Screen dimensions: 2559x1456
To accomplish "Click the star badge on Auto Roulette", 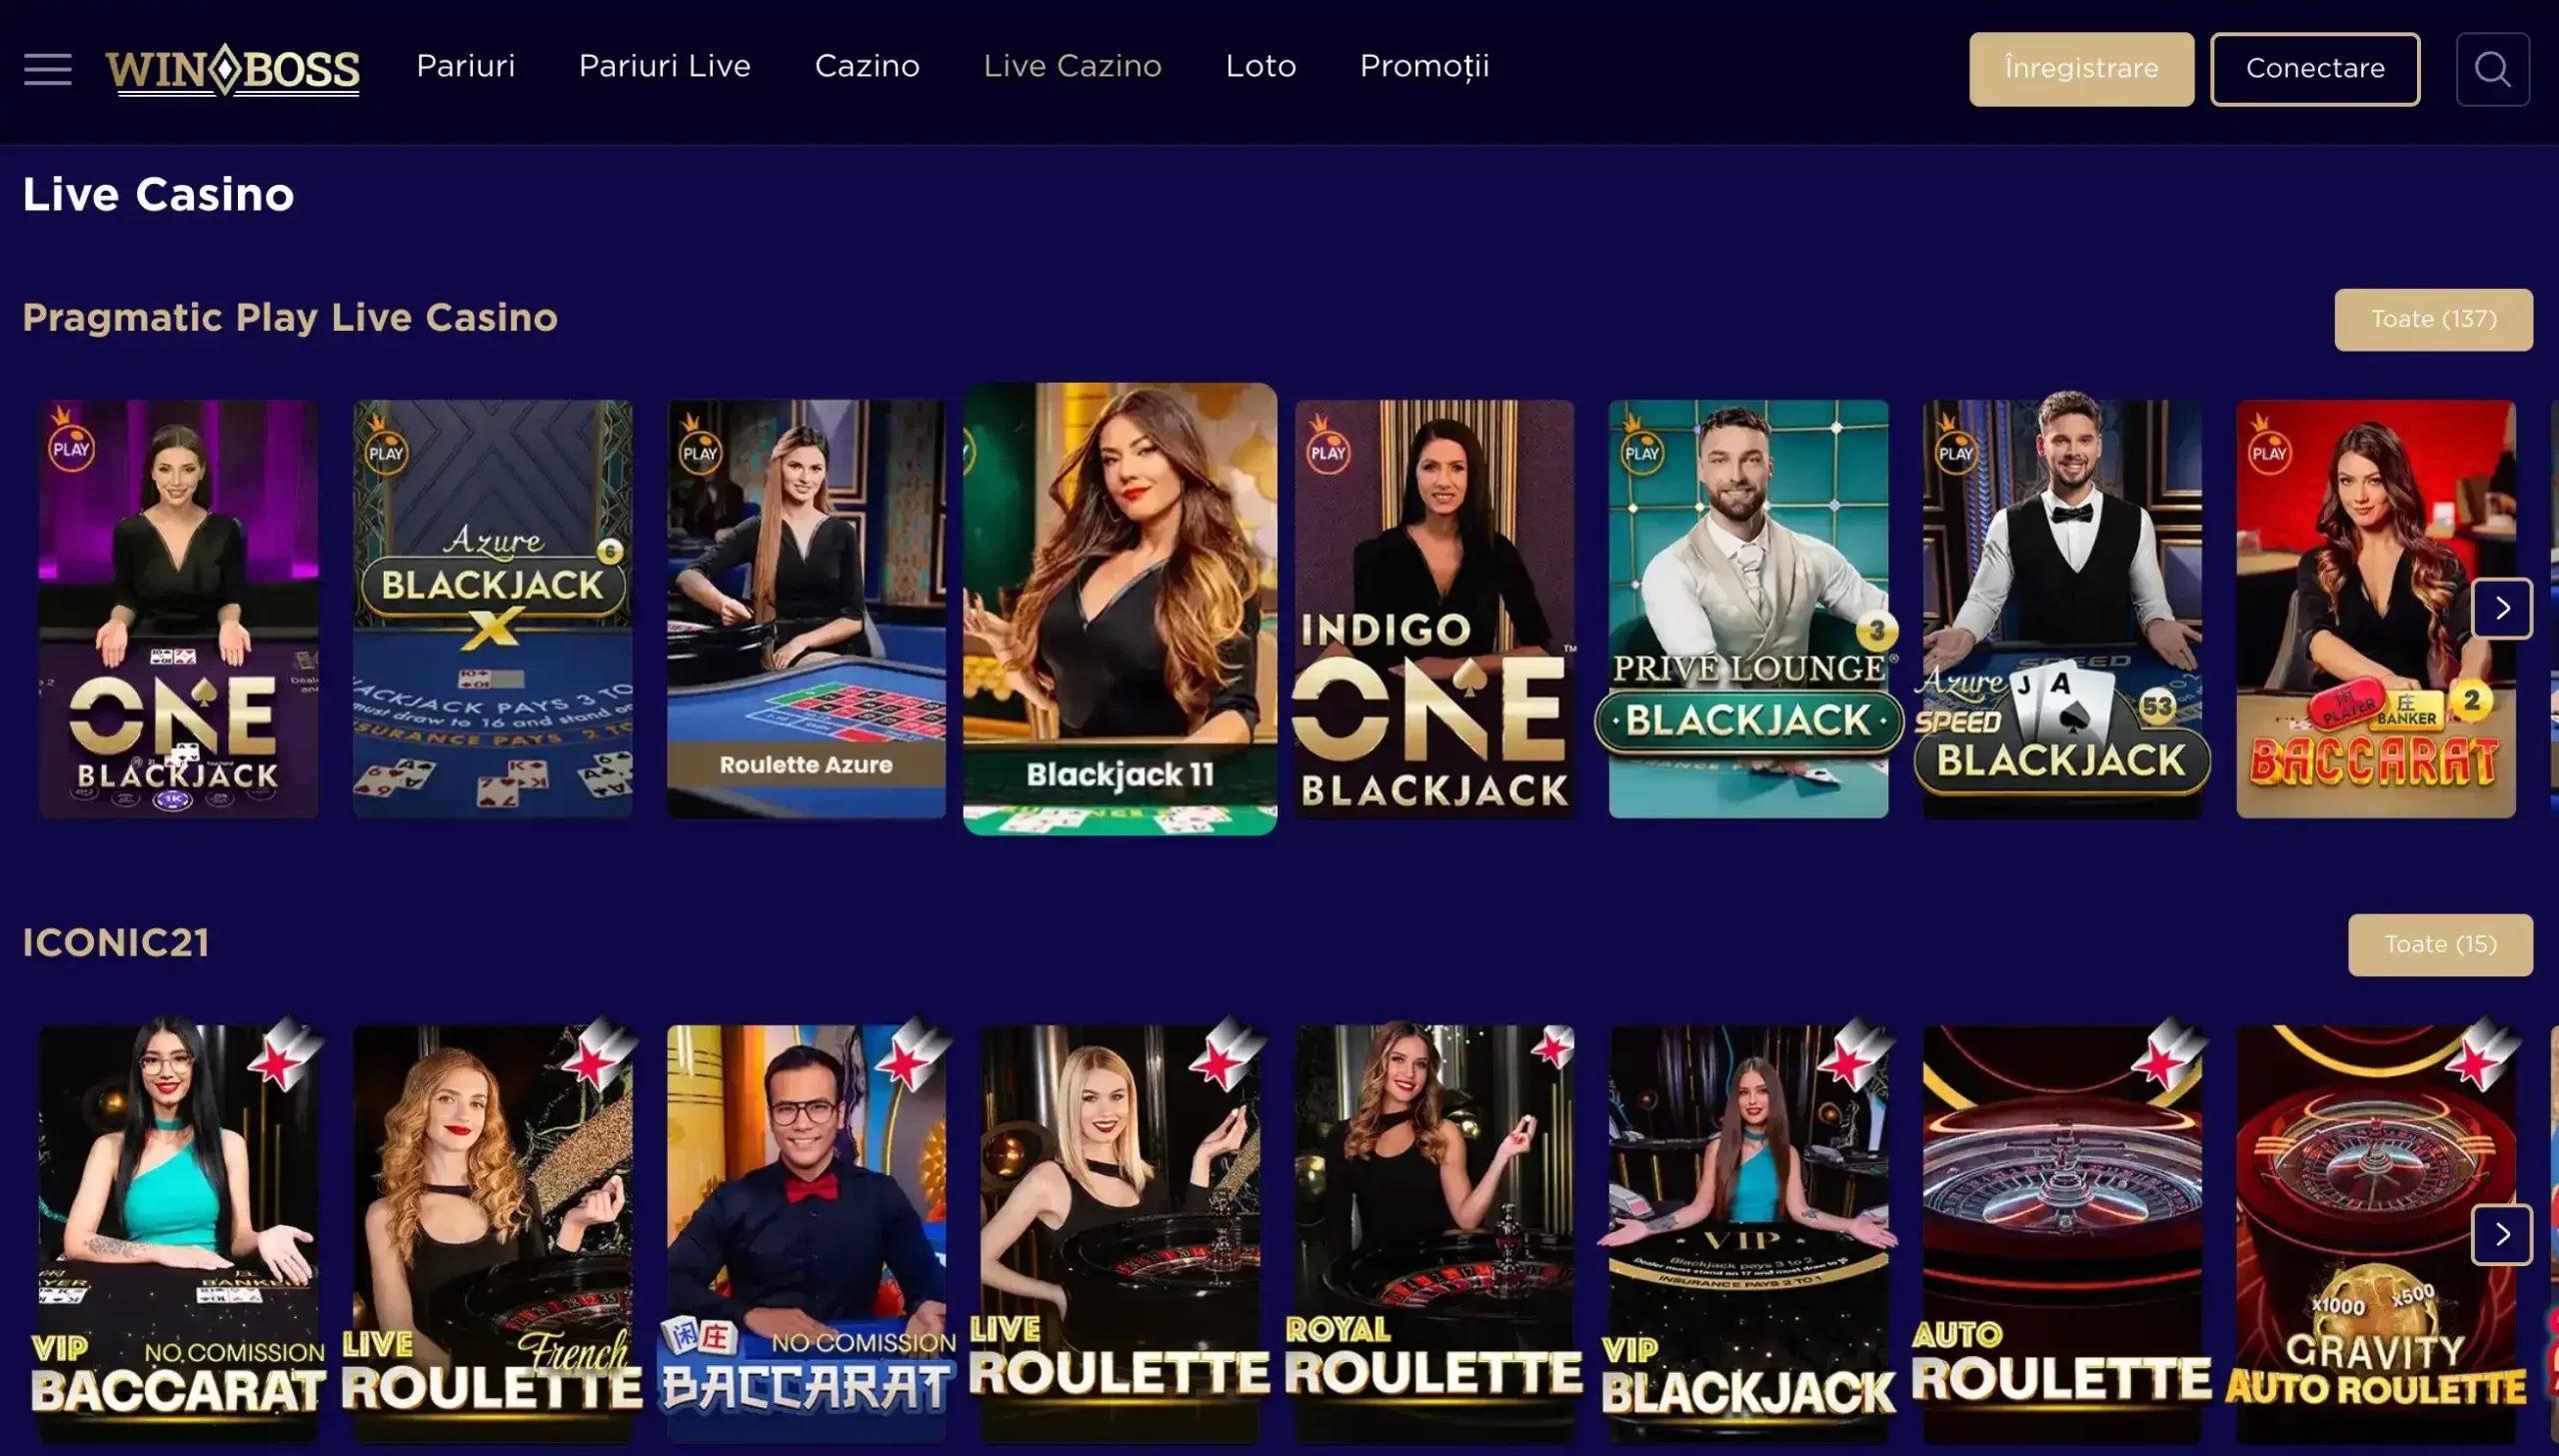I will (x=2167, y=1056).
